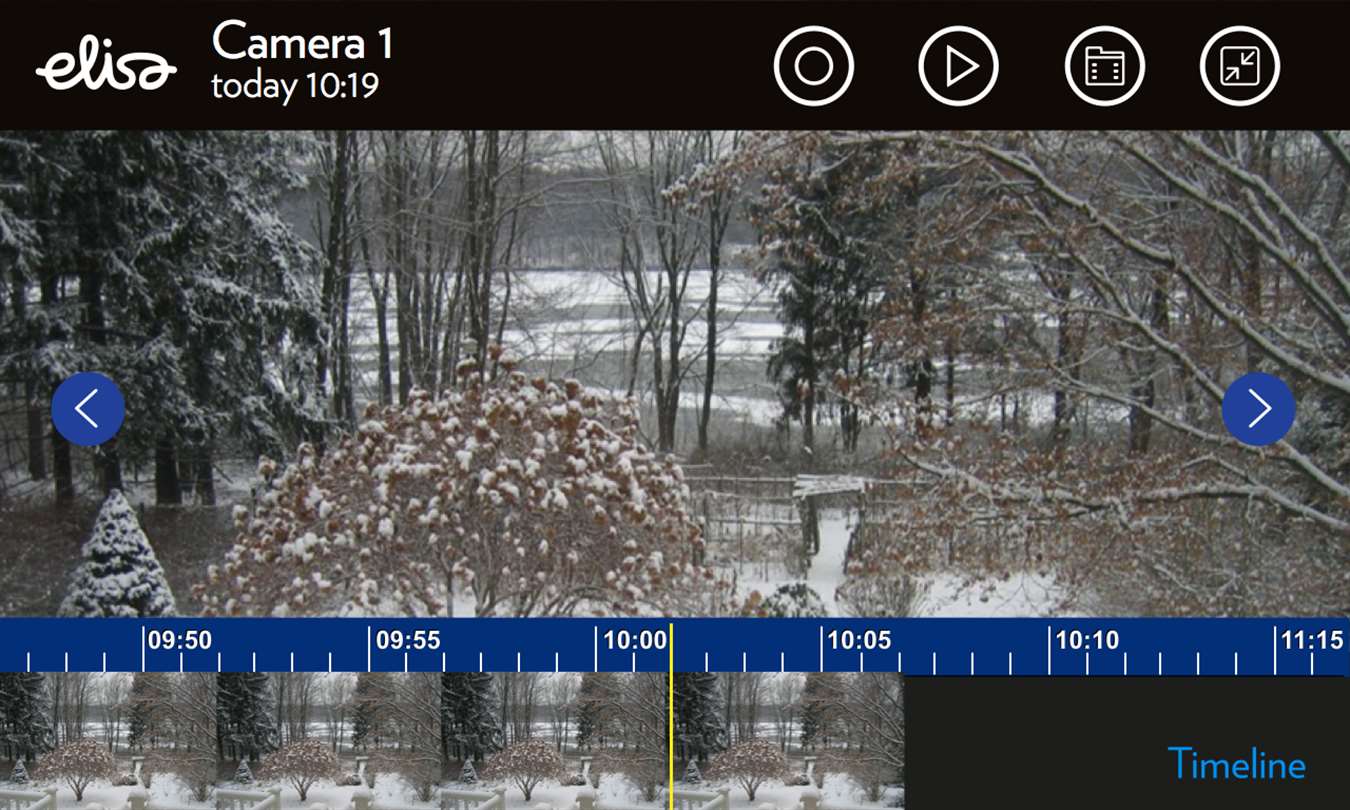Go to previous camera with left arrow

click(88, 409)
